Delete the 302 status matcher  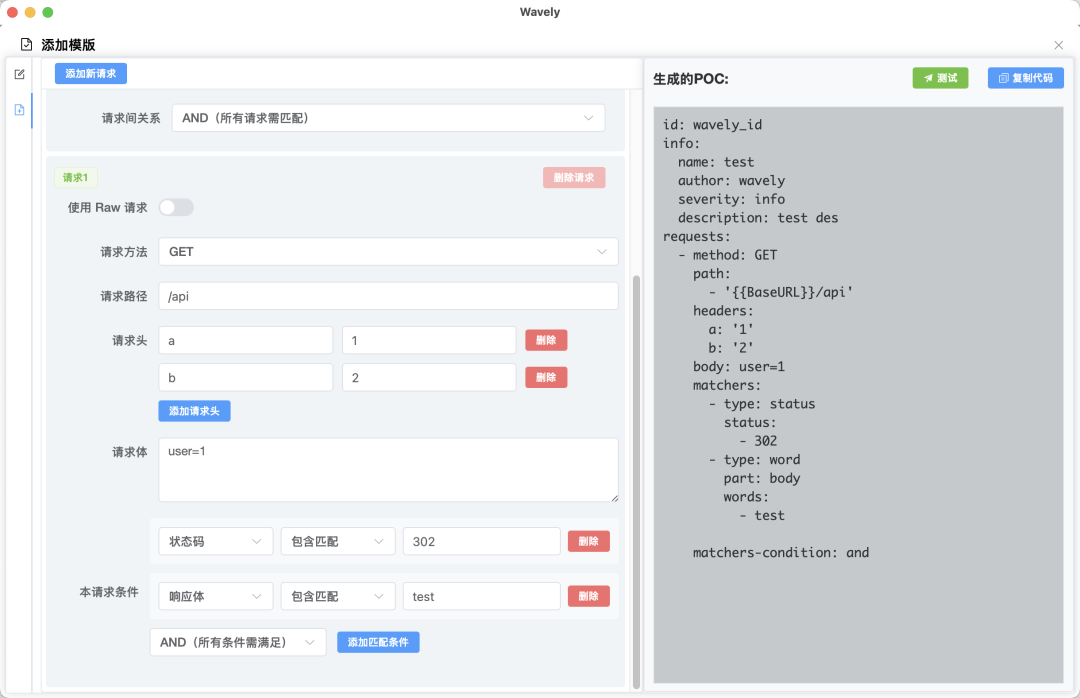(588, 542)
